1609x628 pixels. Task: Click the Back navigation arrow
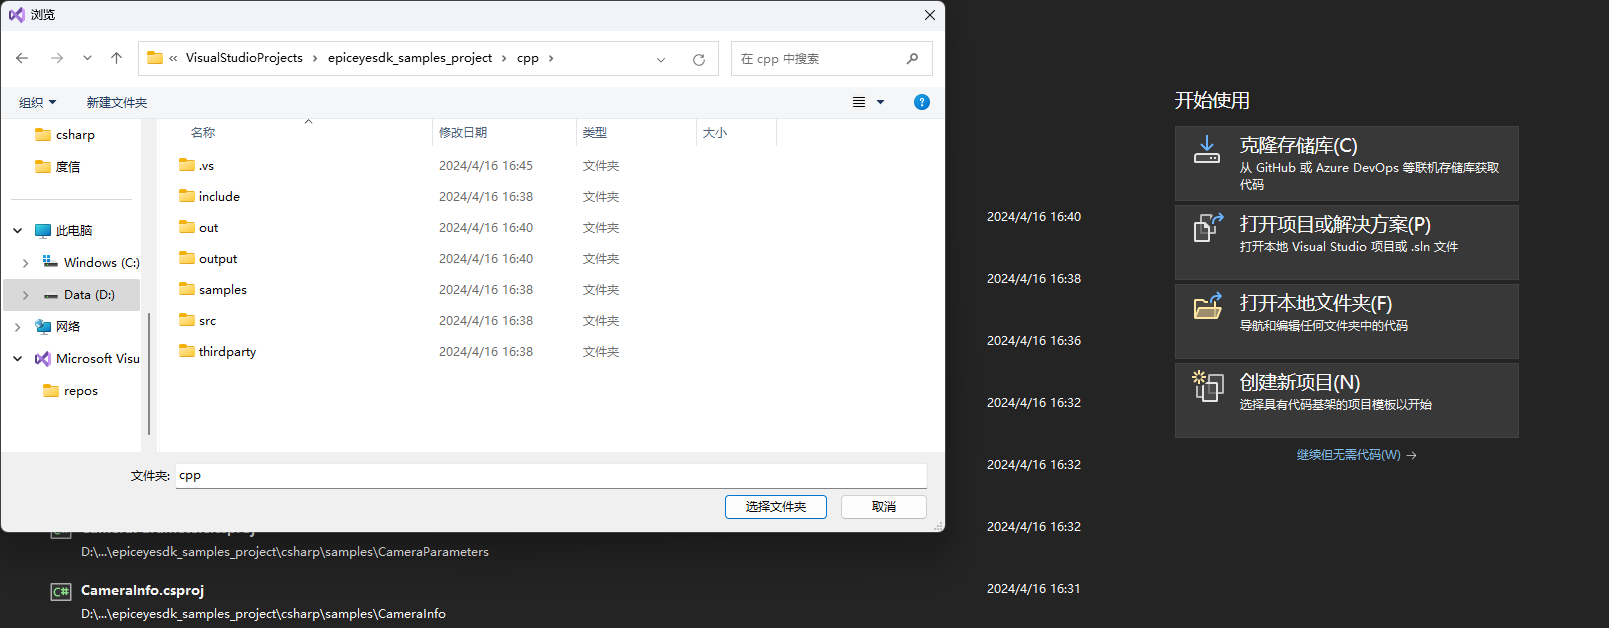(22, 58)
